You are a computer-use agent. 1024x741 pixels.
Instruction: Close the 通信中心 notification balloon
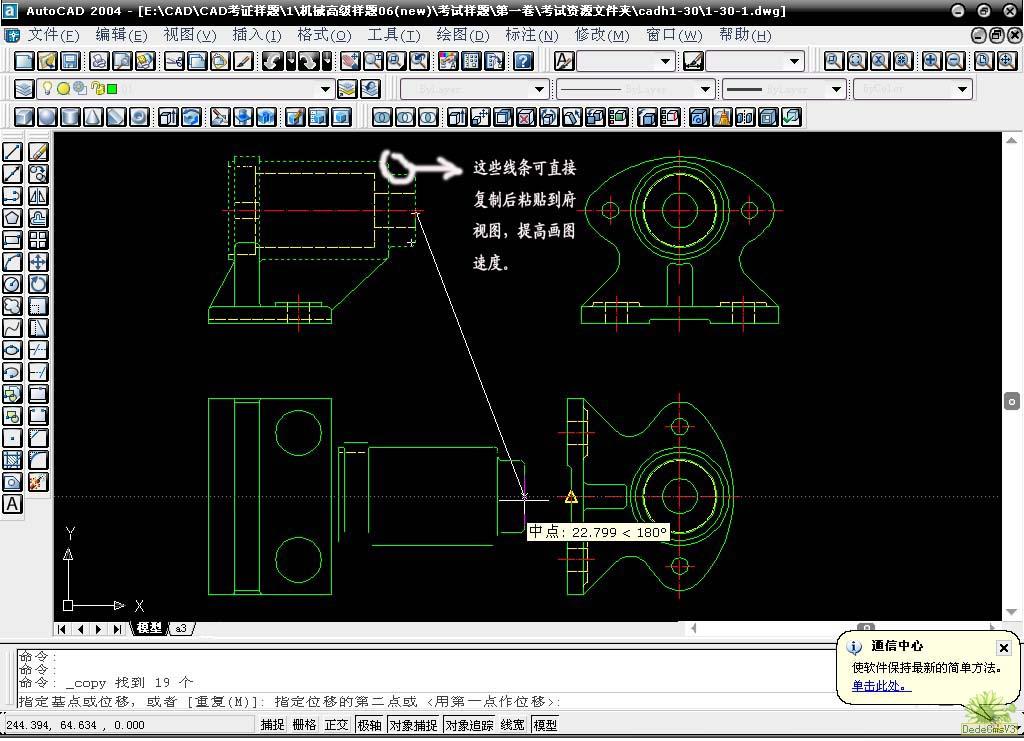[x=1004, y=648]
